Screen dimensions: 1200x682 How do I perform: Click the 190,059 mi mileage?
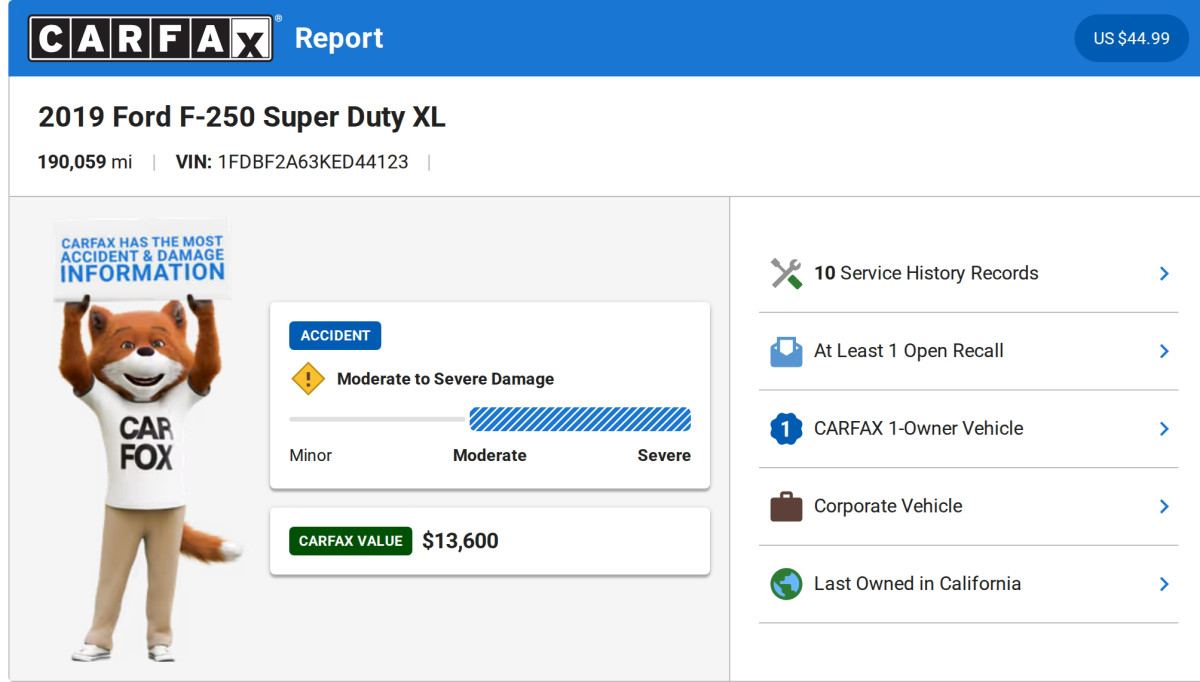(x=85, y=162)
